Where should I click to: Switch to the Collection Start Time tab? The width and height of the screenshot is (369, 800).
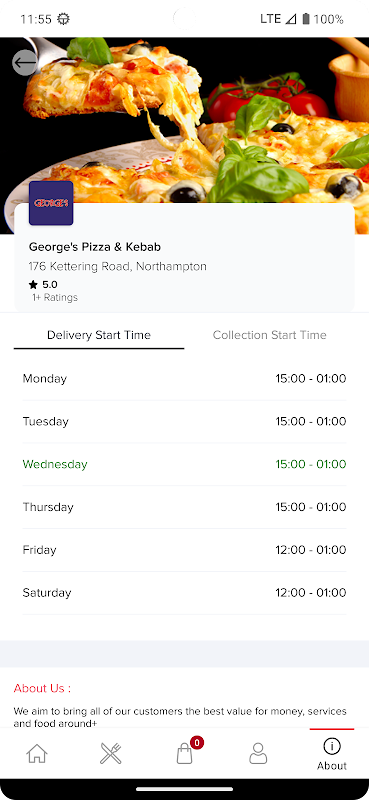click(x=269, y=335)
